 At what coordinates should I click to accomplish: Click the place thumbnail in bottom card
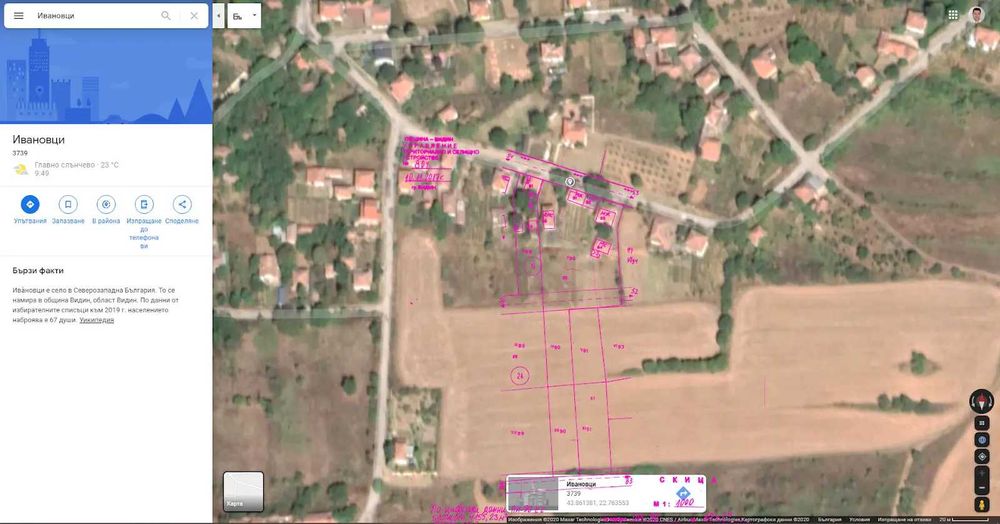(534, 493)
